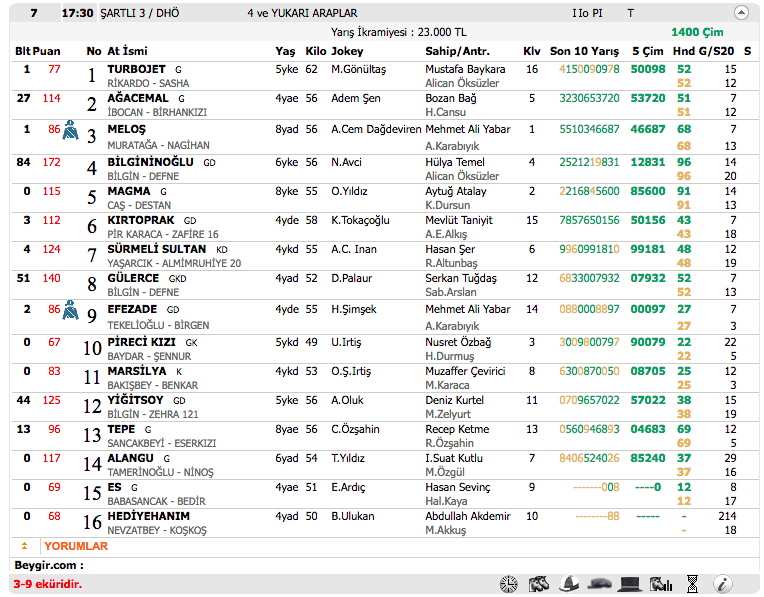Open horse TURBOJET details
764x597 pixels.
pyautogui.click(x=136, y=69)
